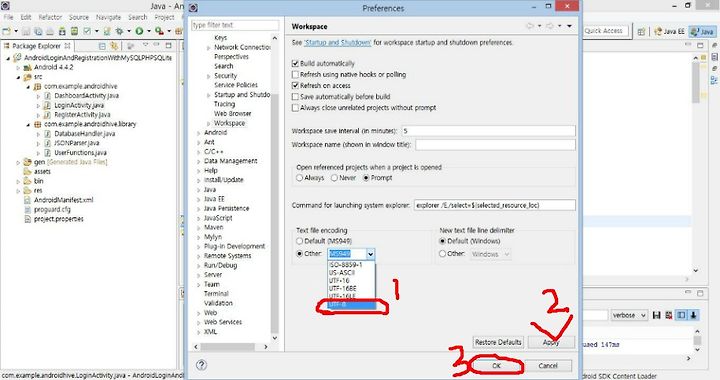Click the Back arrow in Preferences header
Screen dimensions: 720x380
(530, 26)
